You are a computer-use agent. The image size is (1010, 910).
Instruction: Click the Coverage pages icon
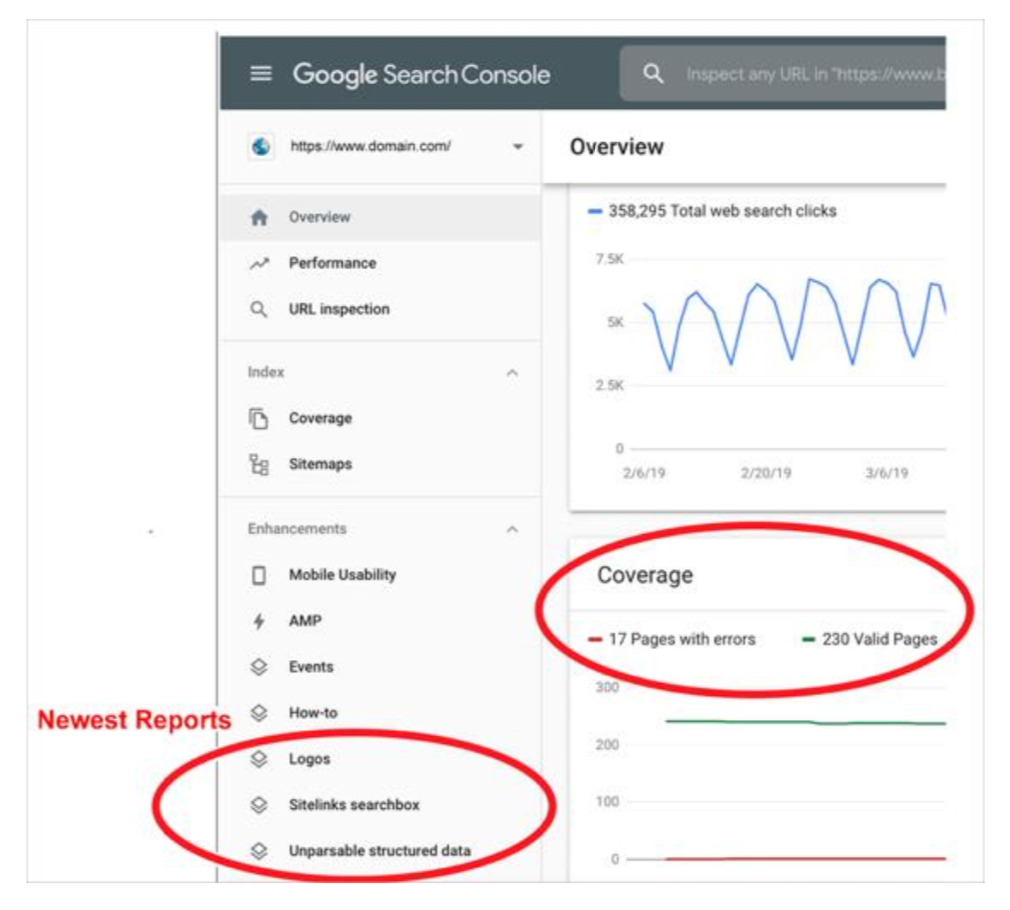coord(258,419)
